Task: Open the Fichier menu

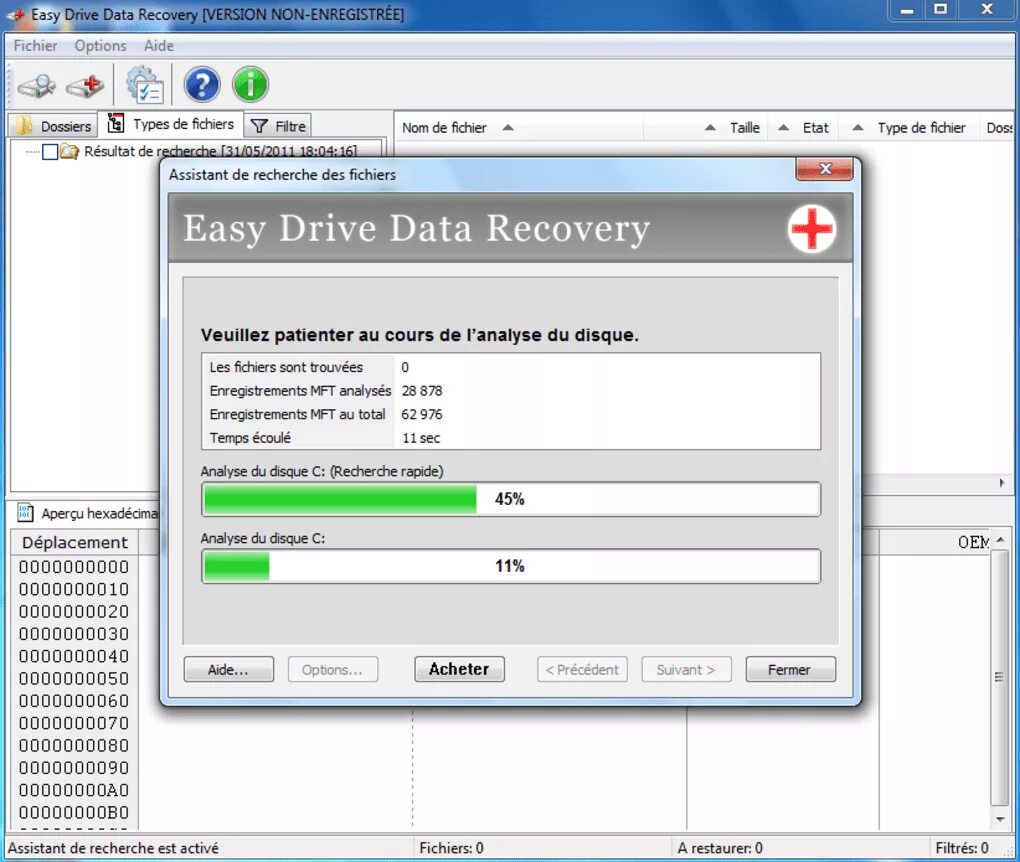Action: click(x=35, y=46)
